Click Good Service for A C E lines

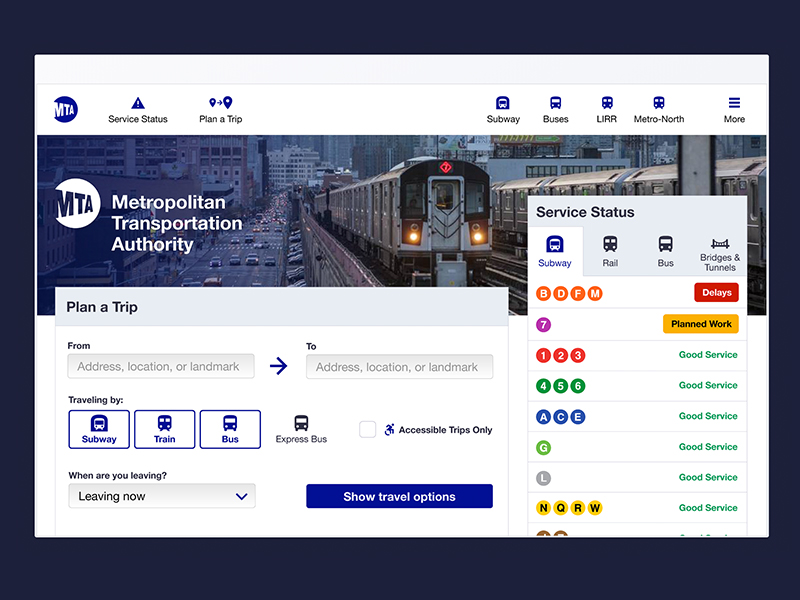[x=708, y=416]
